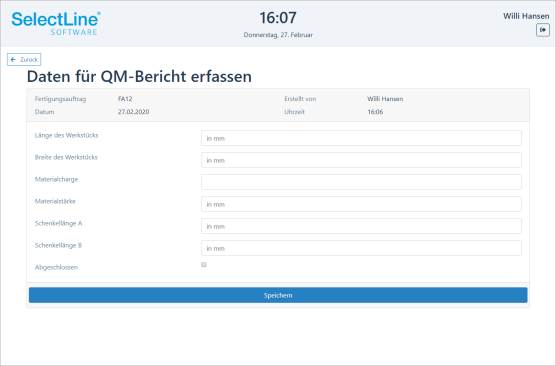556x366 pixels.
Task: Click the Erstellt von value Willi Hansen
Action: click(x=385, y=99)
